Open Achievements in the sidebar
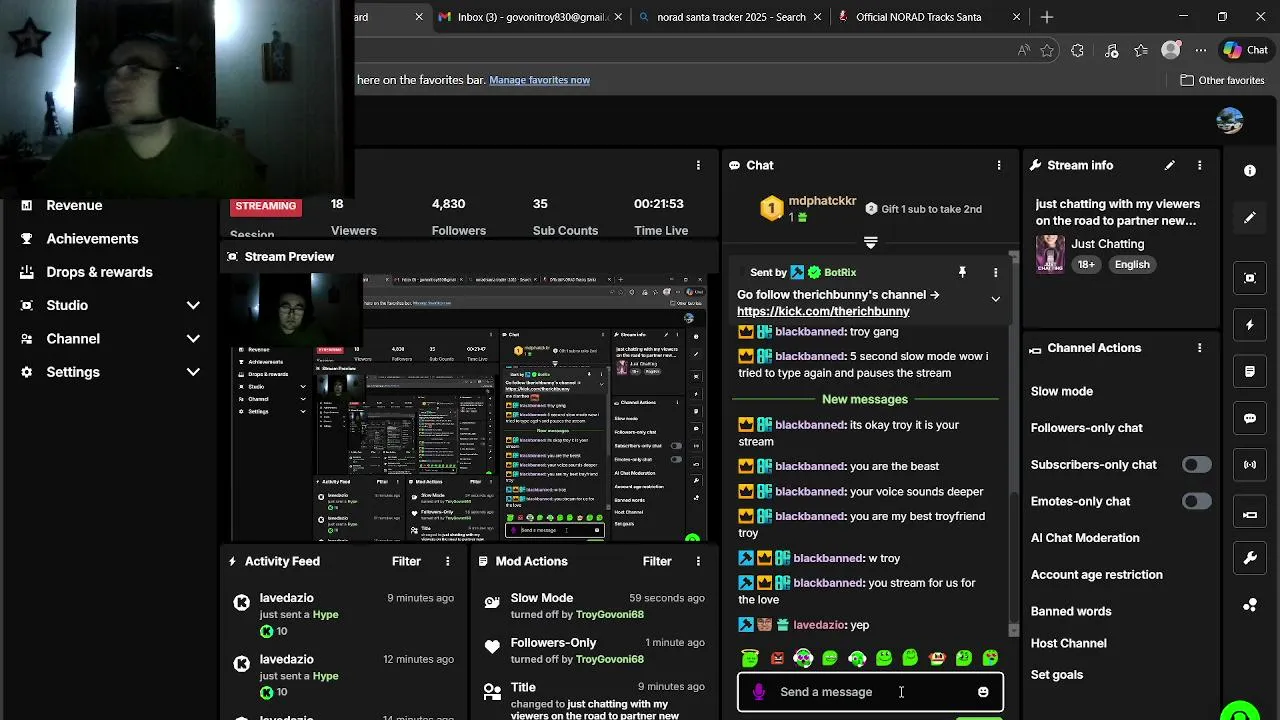 tap(92, 239)
